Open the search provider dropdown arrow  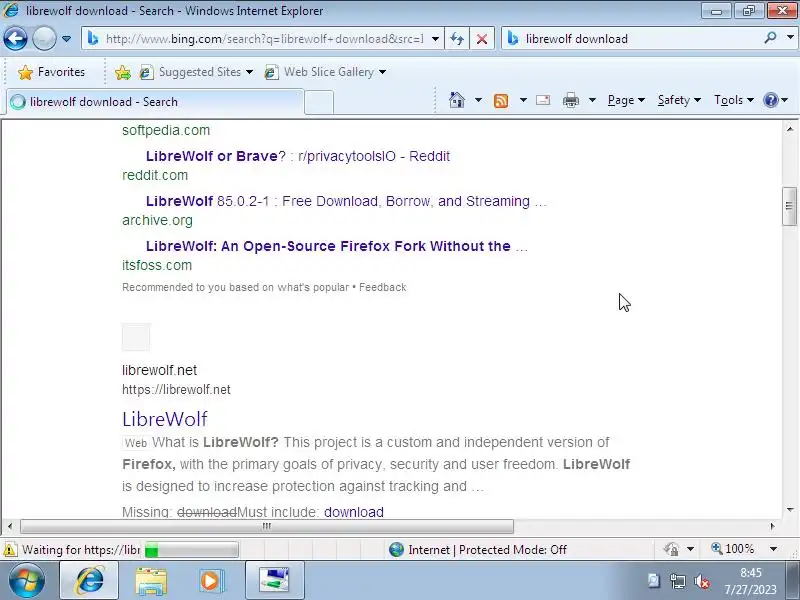790,38
